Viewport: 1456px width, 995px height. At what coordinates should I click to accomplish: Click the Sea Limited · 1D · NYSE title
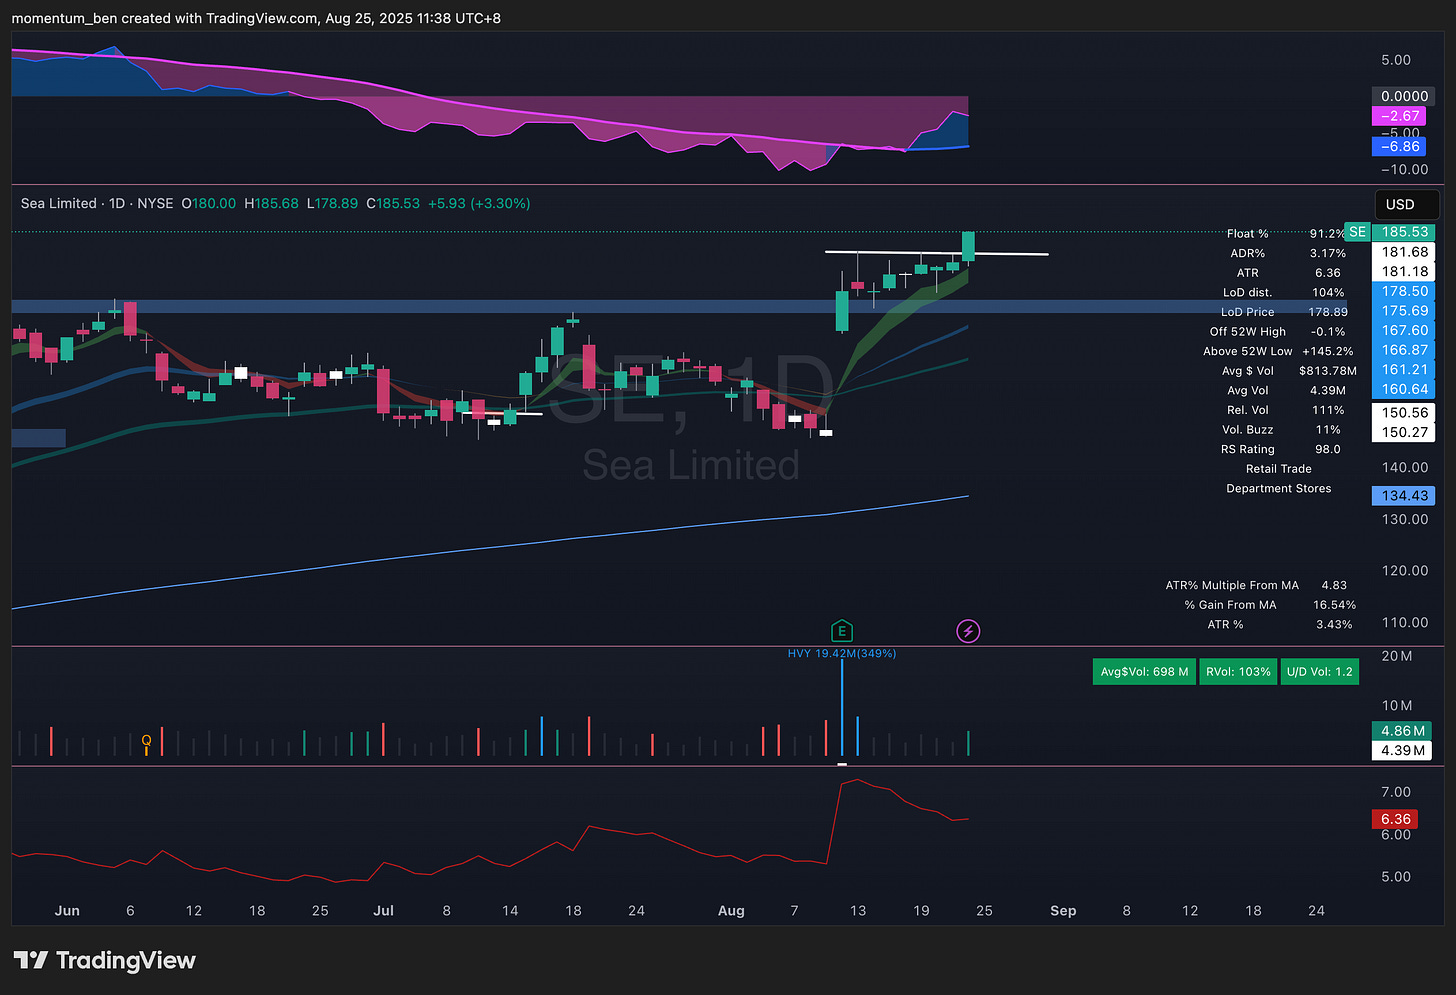click(x=97, y=203)
